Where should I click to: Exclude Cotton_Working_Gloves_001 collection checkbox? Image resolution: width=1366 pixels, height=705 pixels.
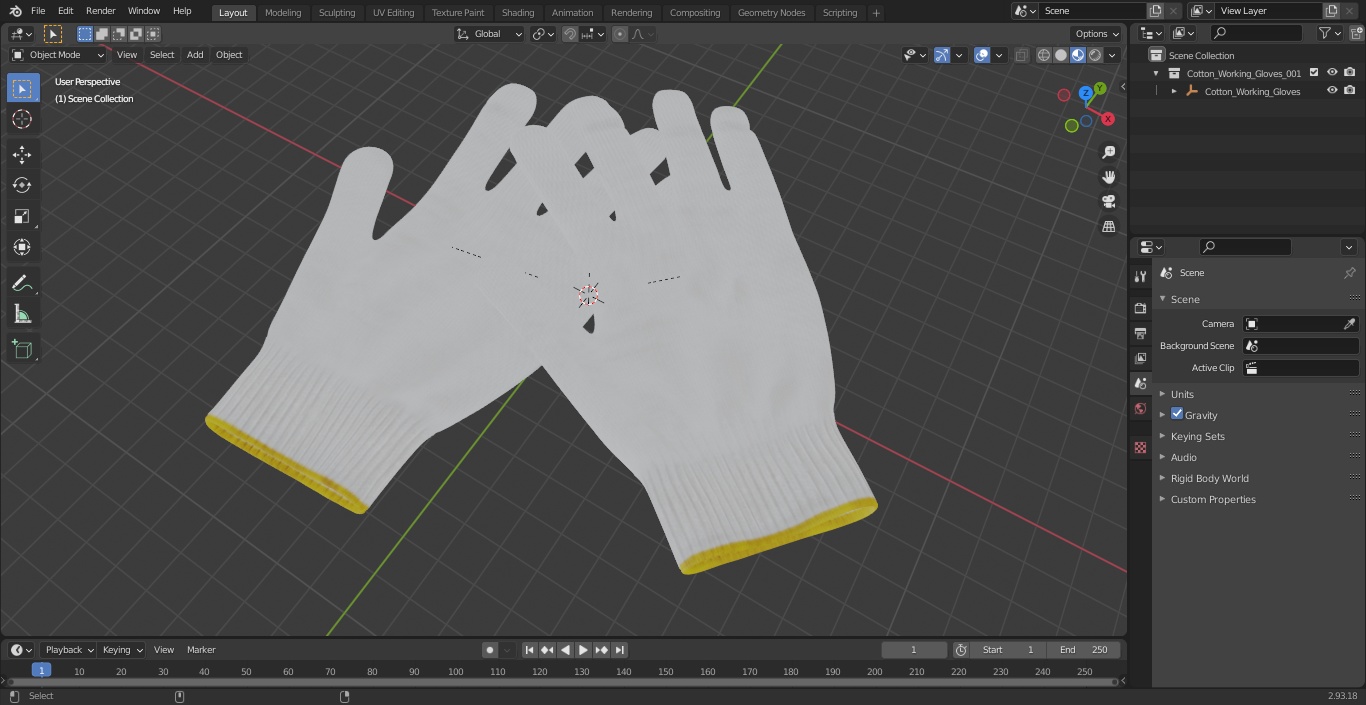point(1314,73)
